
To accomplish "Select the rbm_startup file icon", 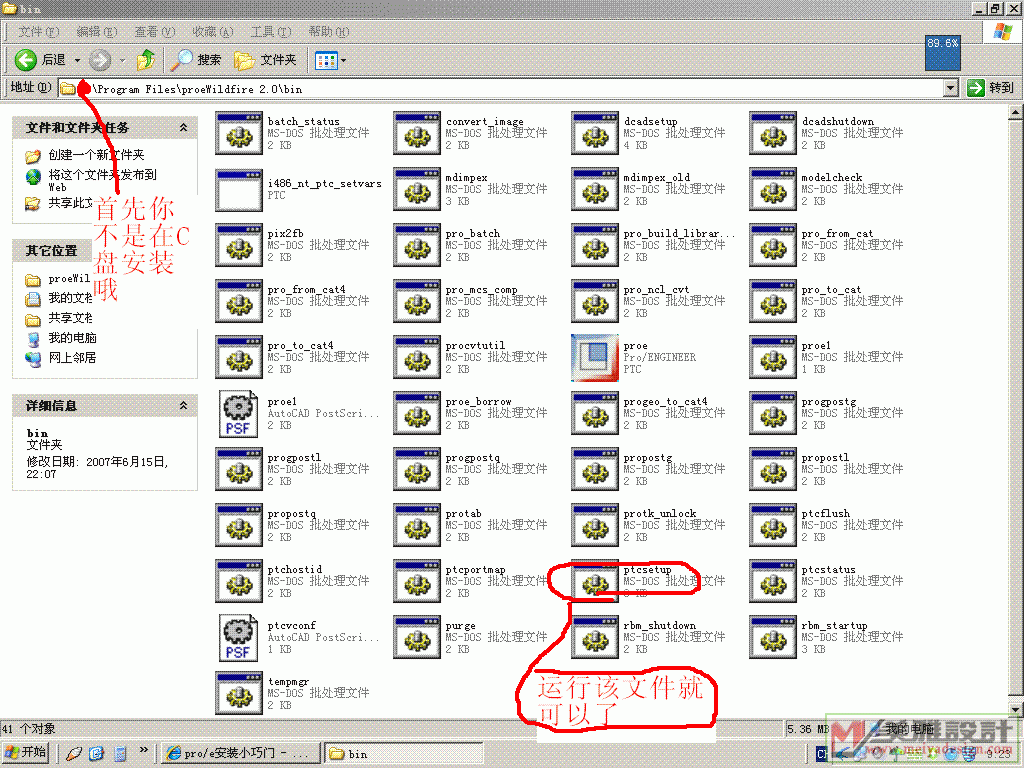I will (x=773, y=637).
